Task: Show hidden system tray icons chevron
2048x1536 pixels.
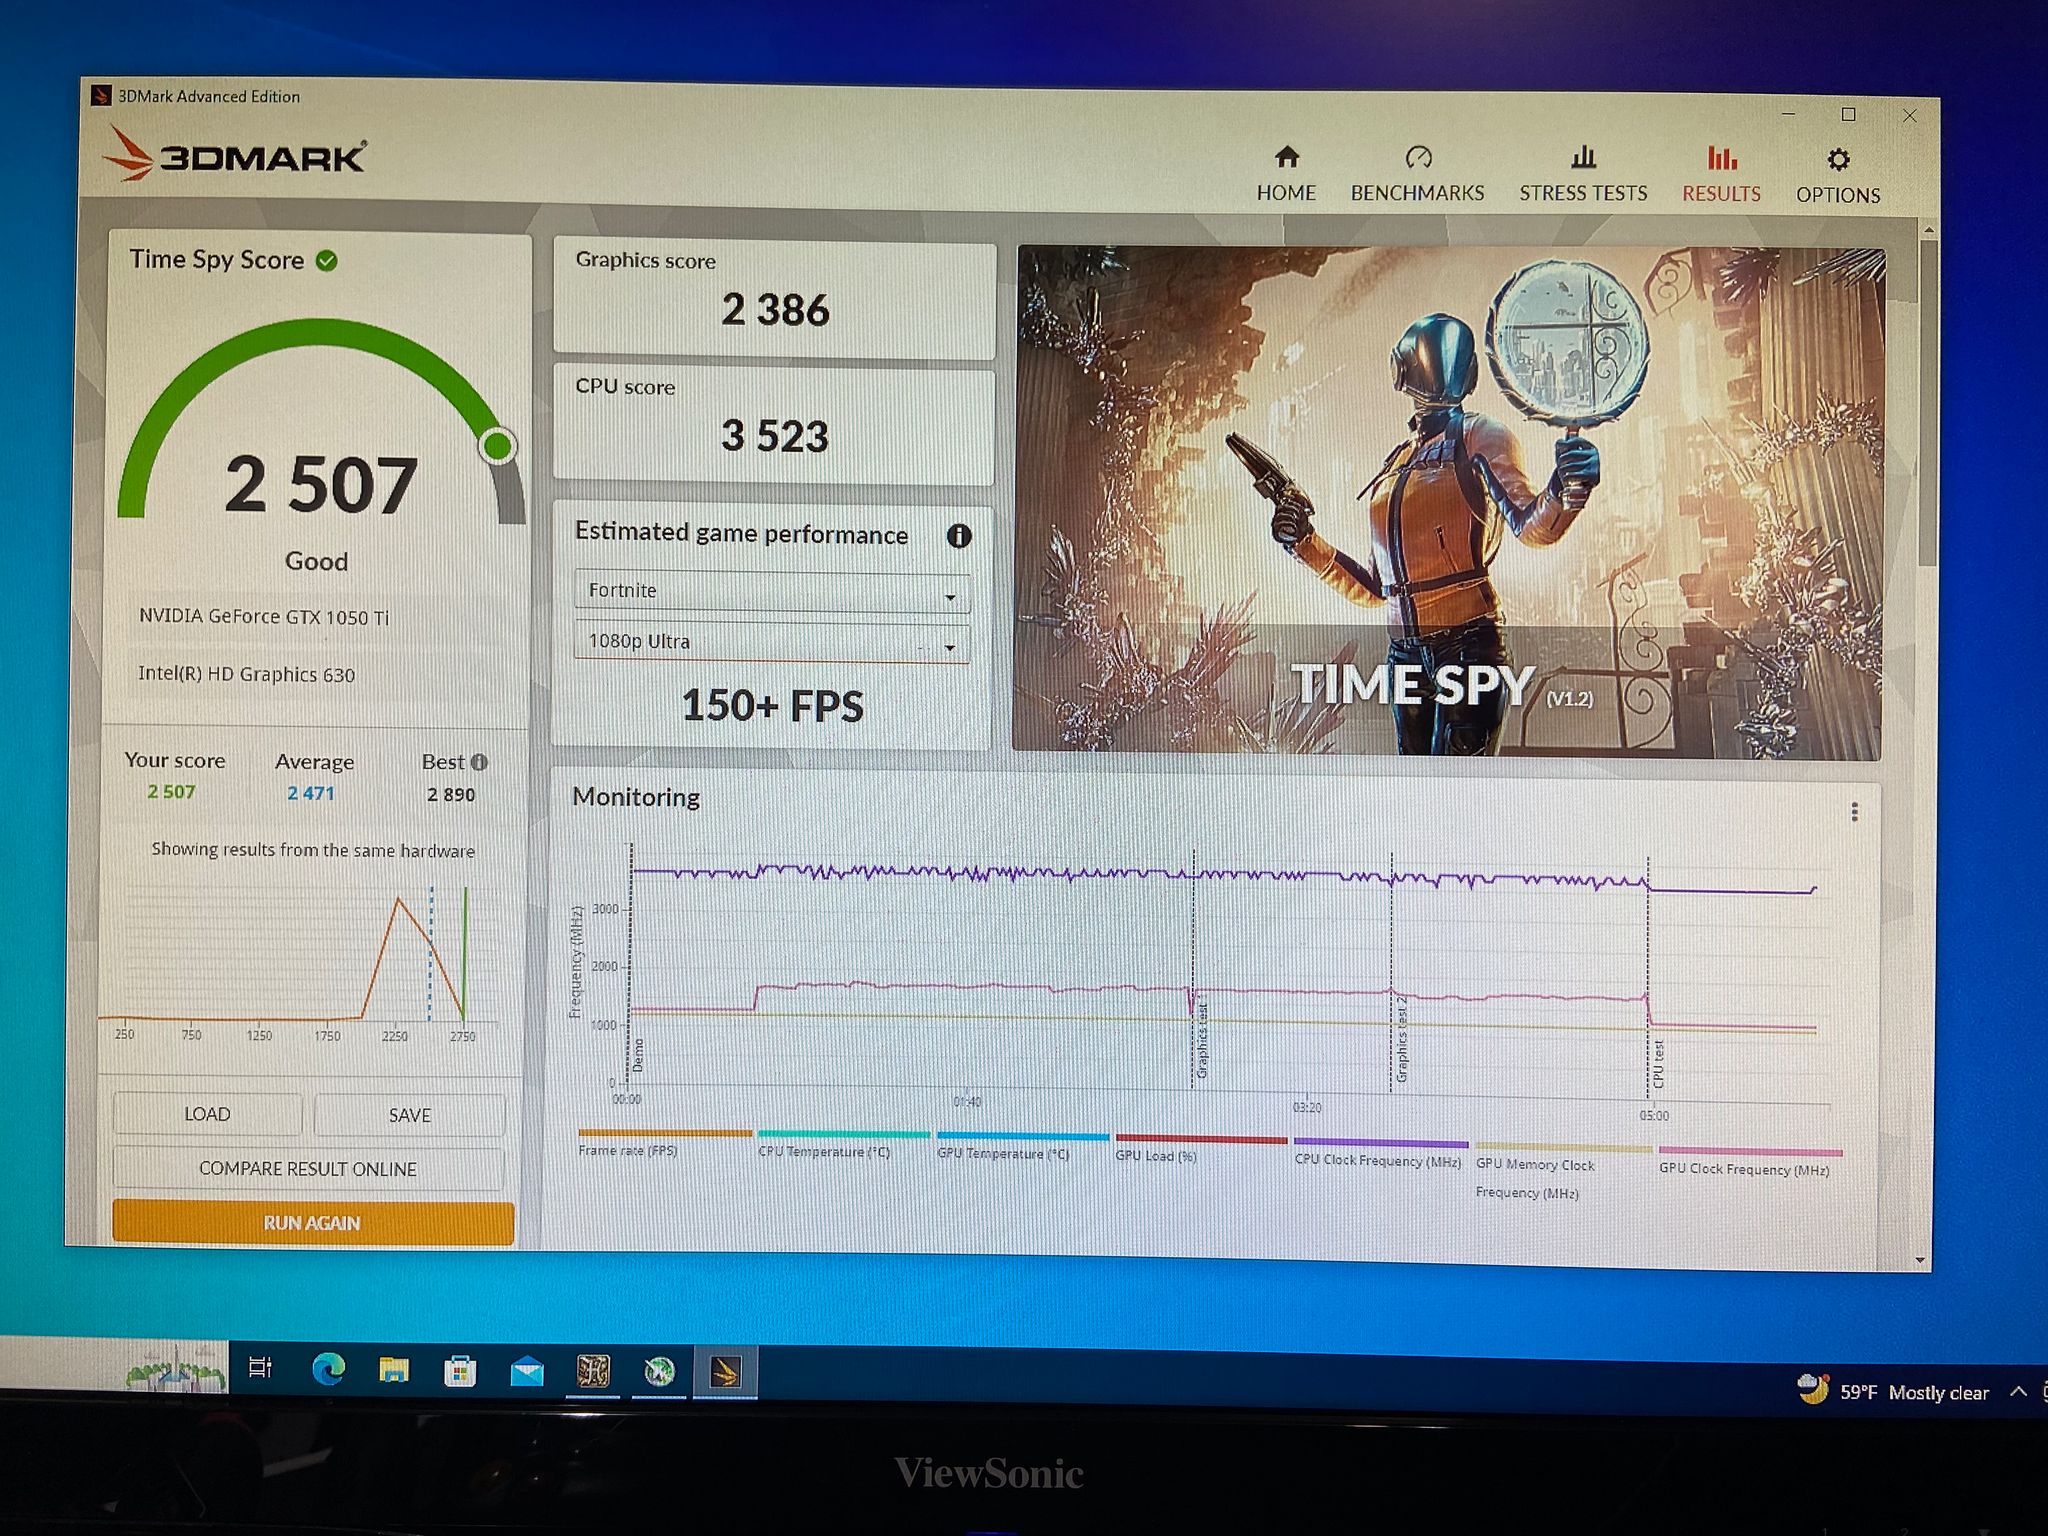Action: point(2018,1391)
